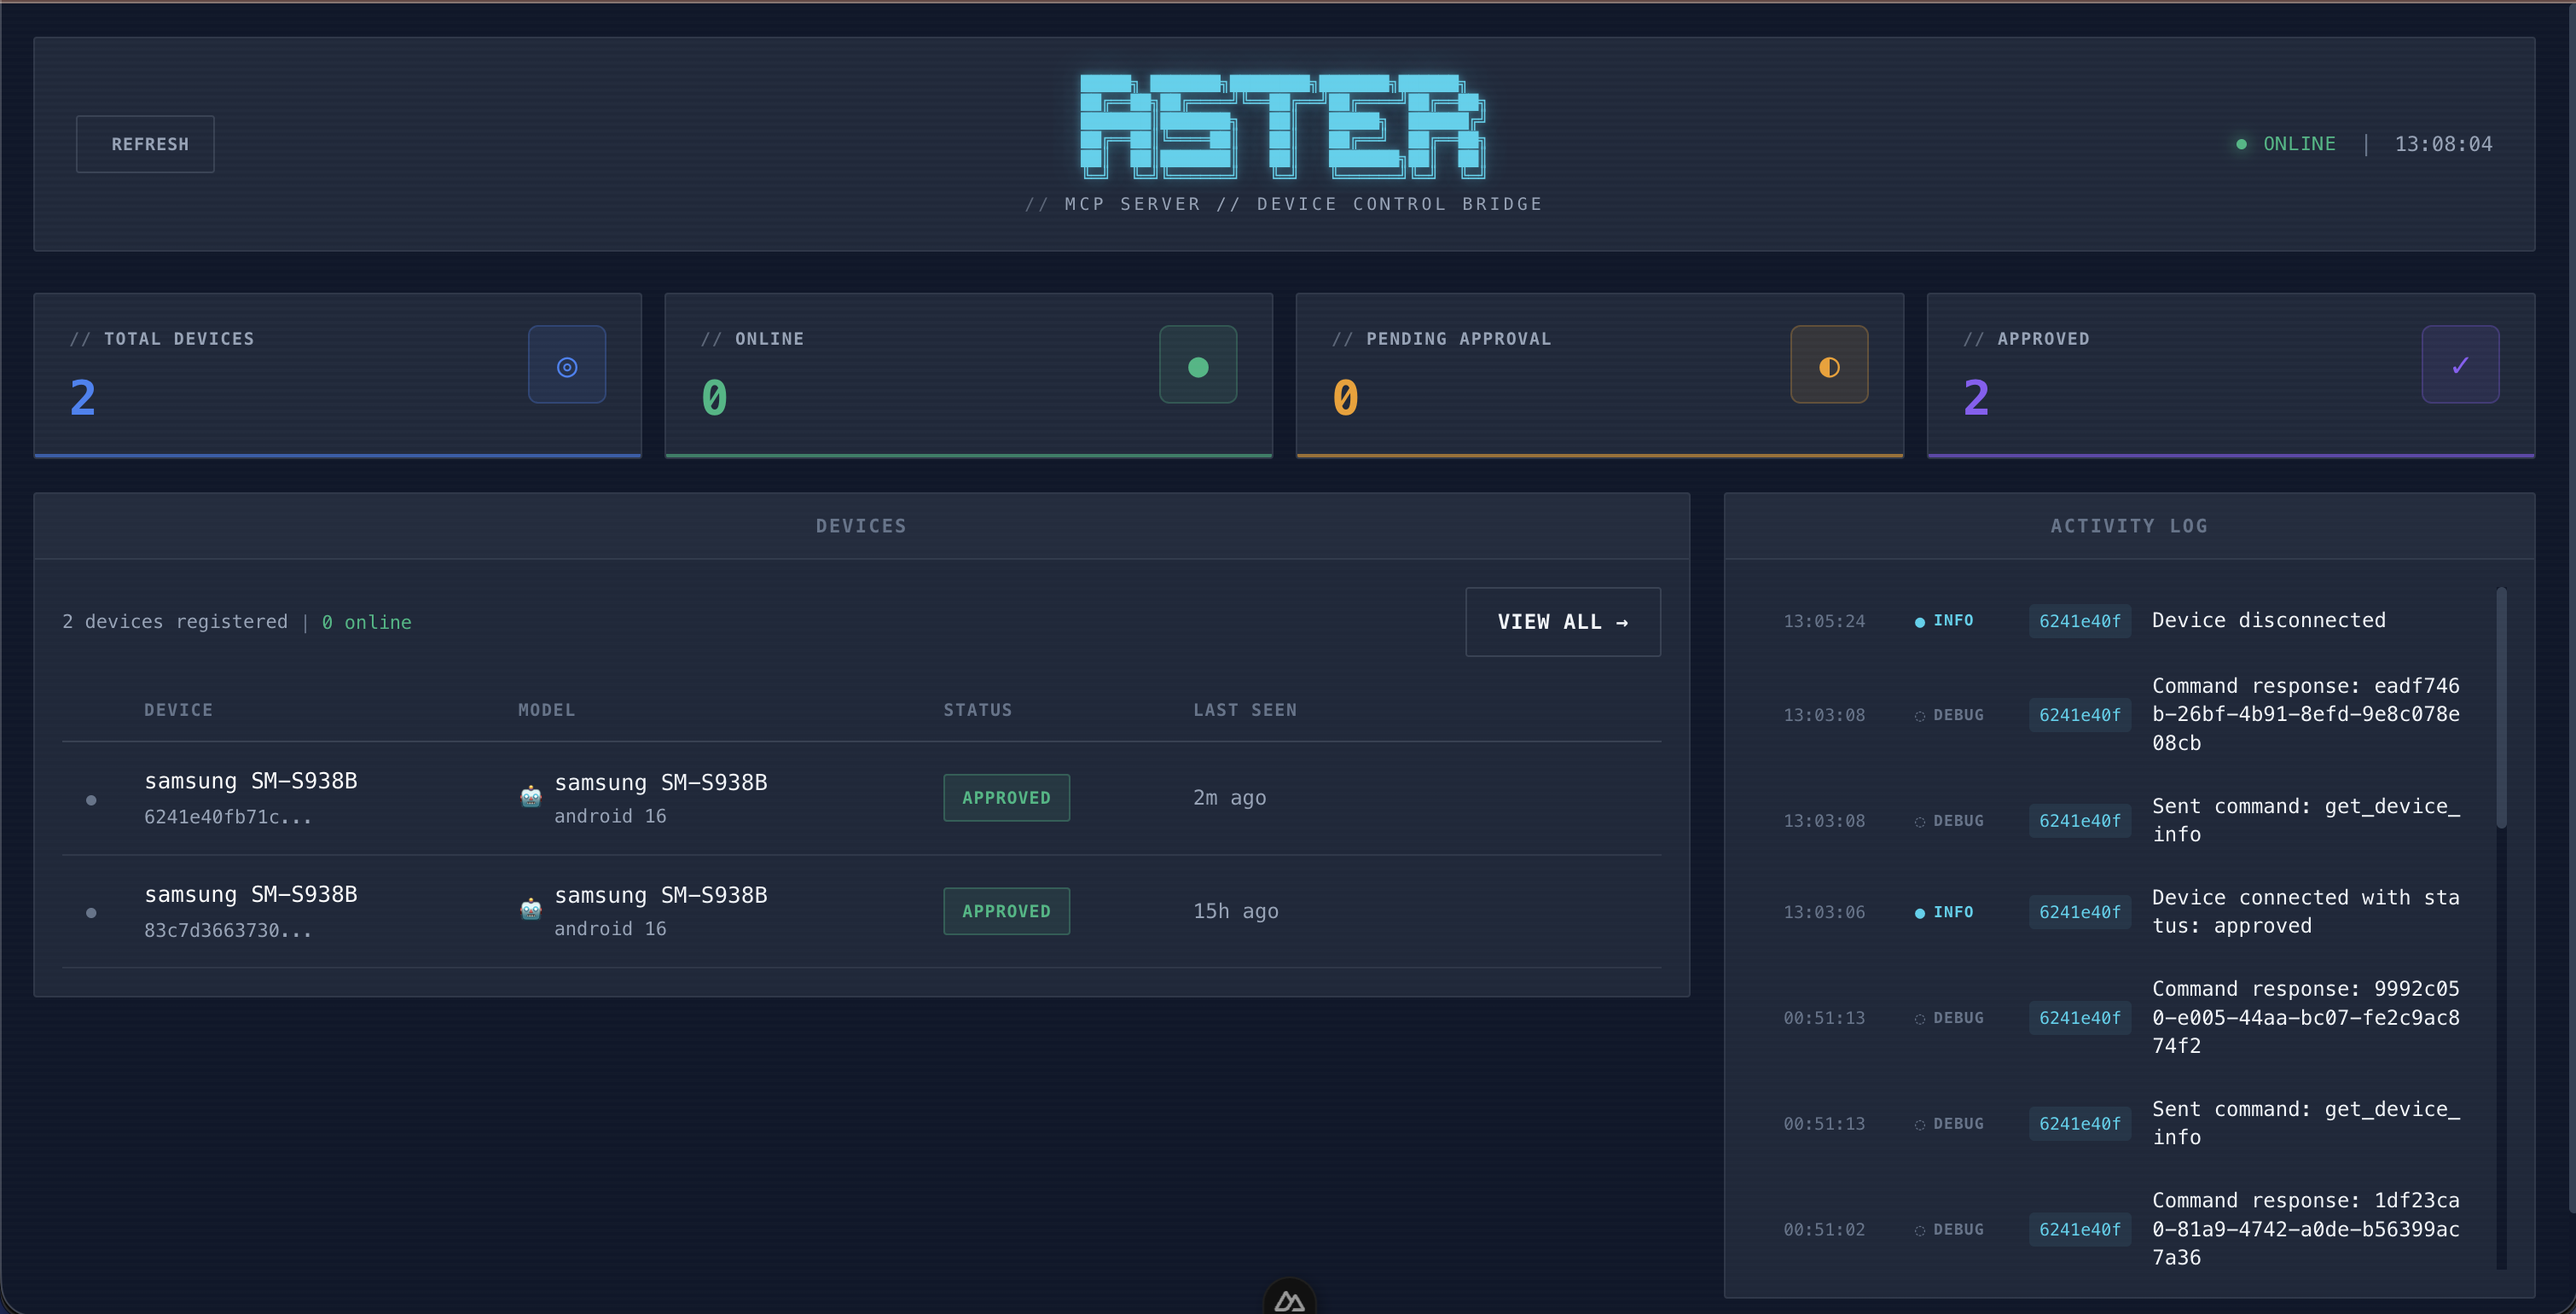2576x1314 pixels.
Task: Click the page vertical scrollbar
Action: (2571, 610)
